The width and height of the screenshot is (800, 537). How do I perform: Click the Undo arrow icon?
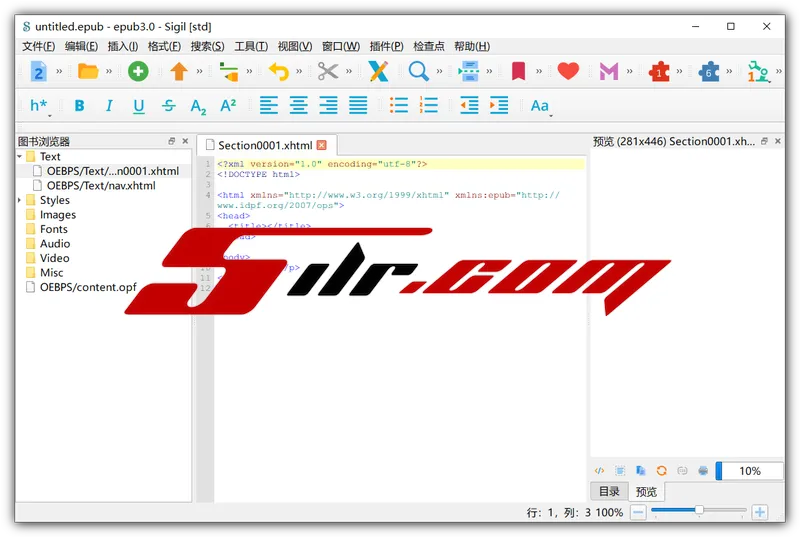[279, 71]
